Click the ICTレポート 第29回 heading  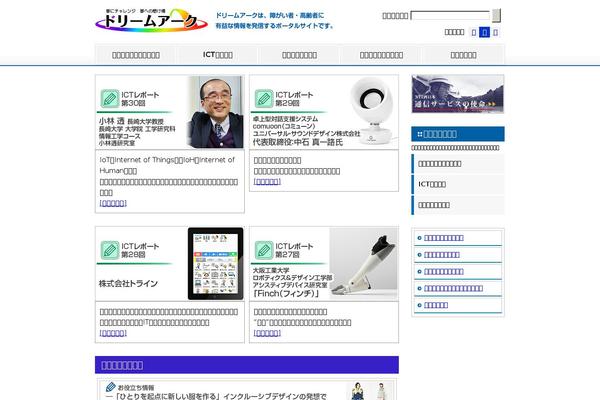coord(294,99)
